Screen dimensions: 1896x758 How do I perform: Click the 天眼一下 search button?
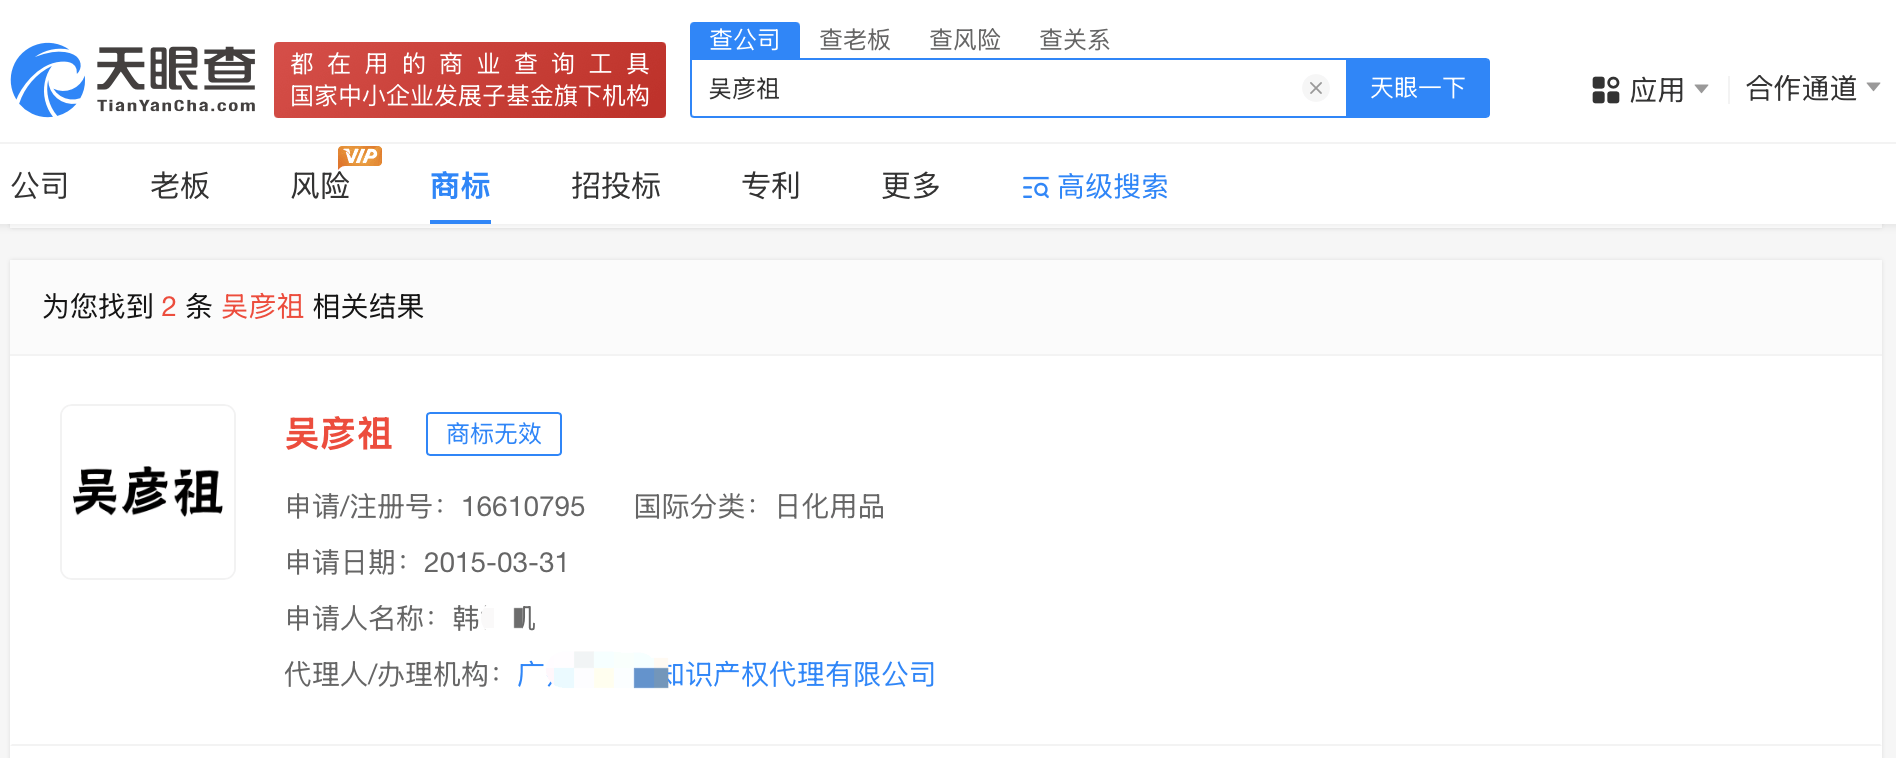[1418, 88]
